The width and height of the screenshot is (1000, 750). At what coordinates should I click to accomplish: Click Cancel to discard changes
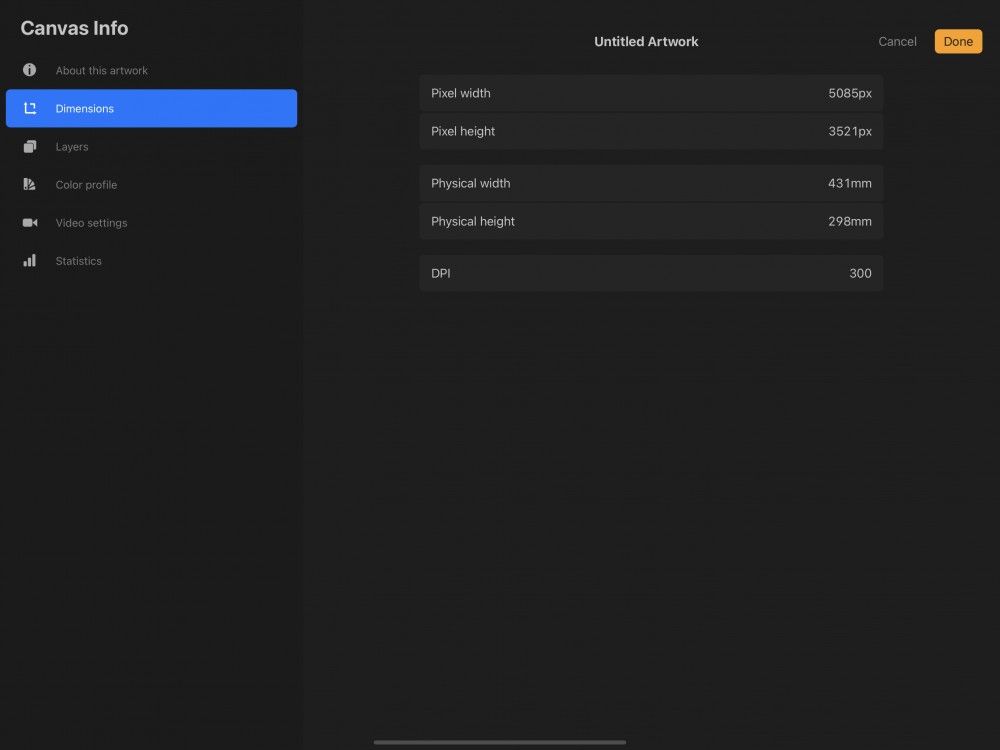896,41
